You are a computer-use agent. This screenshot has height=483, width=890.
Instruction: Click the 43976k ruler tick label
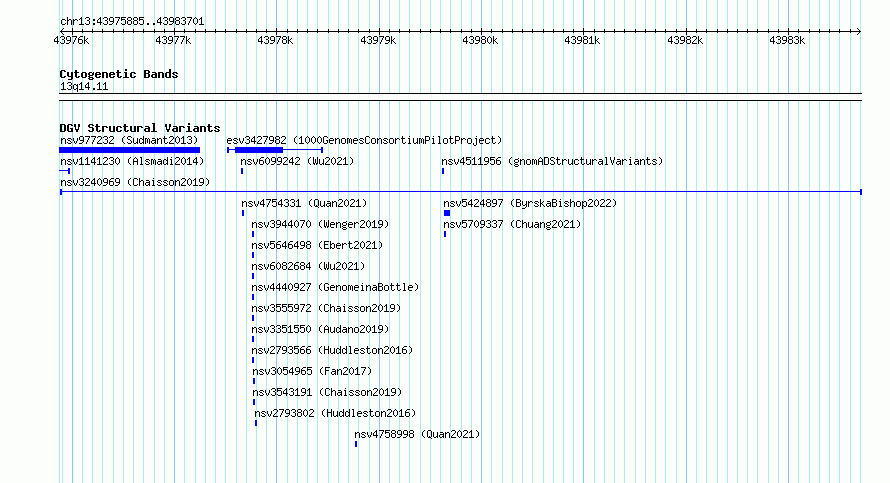coord(71,40)
